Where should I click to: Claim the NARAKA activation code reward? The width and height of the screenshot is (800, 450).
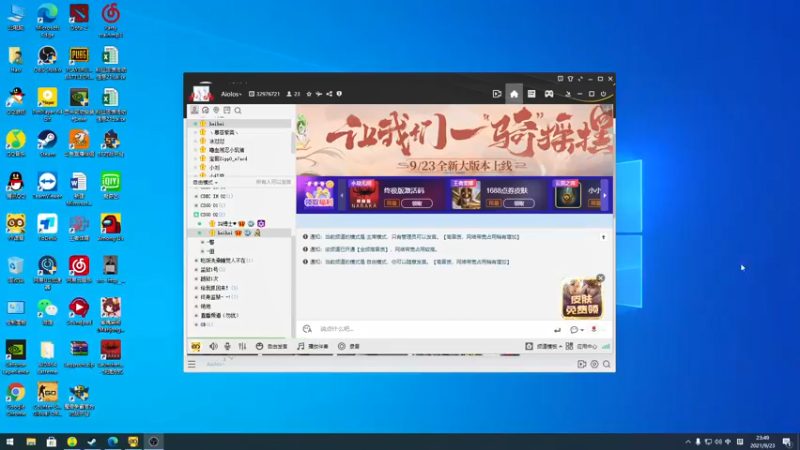pos(417,203)
